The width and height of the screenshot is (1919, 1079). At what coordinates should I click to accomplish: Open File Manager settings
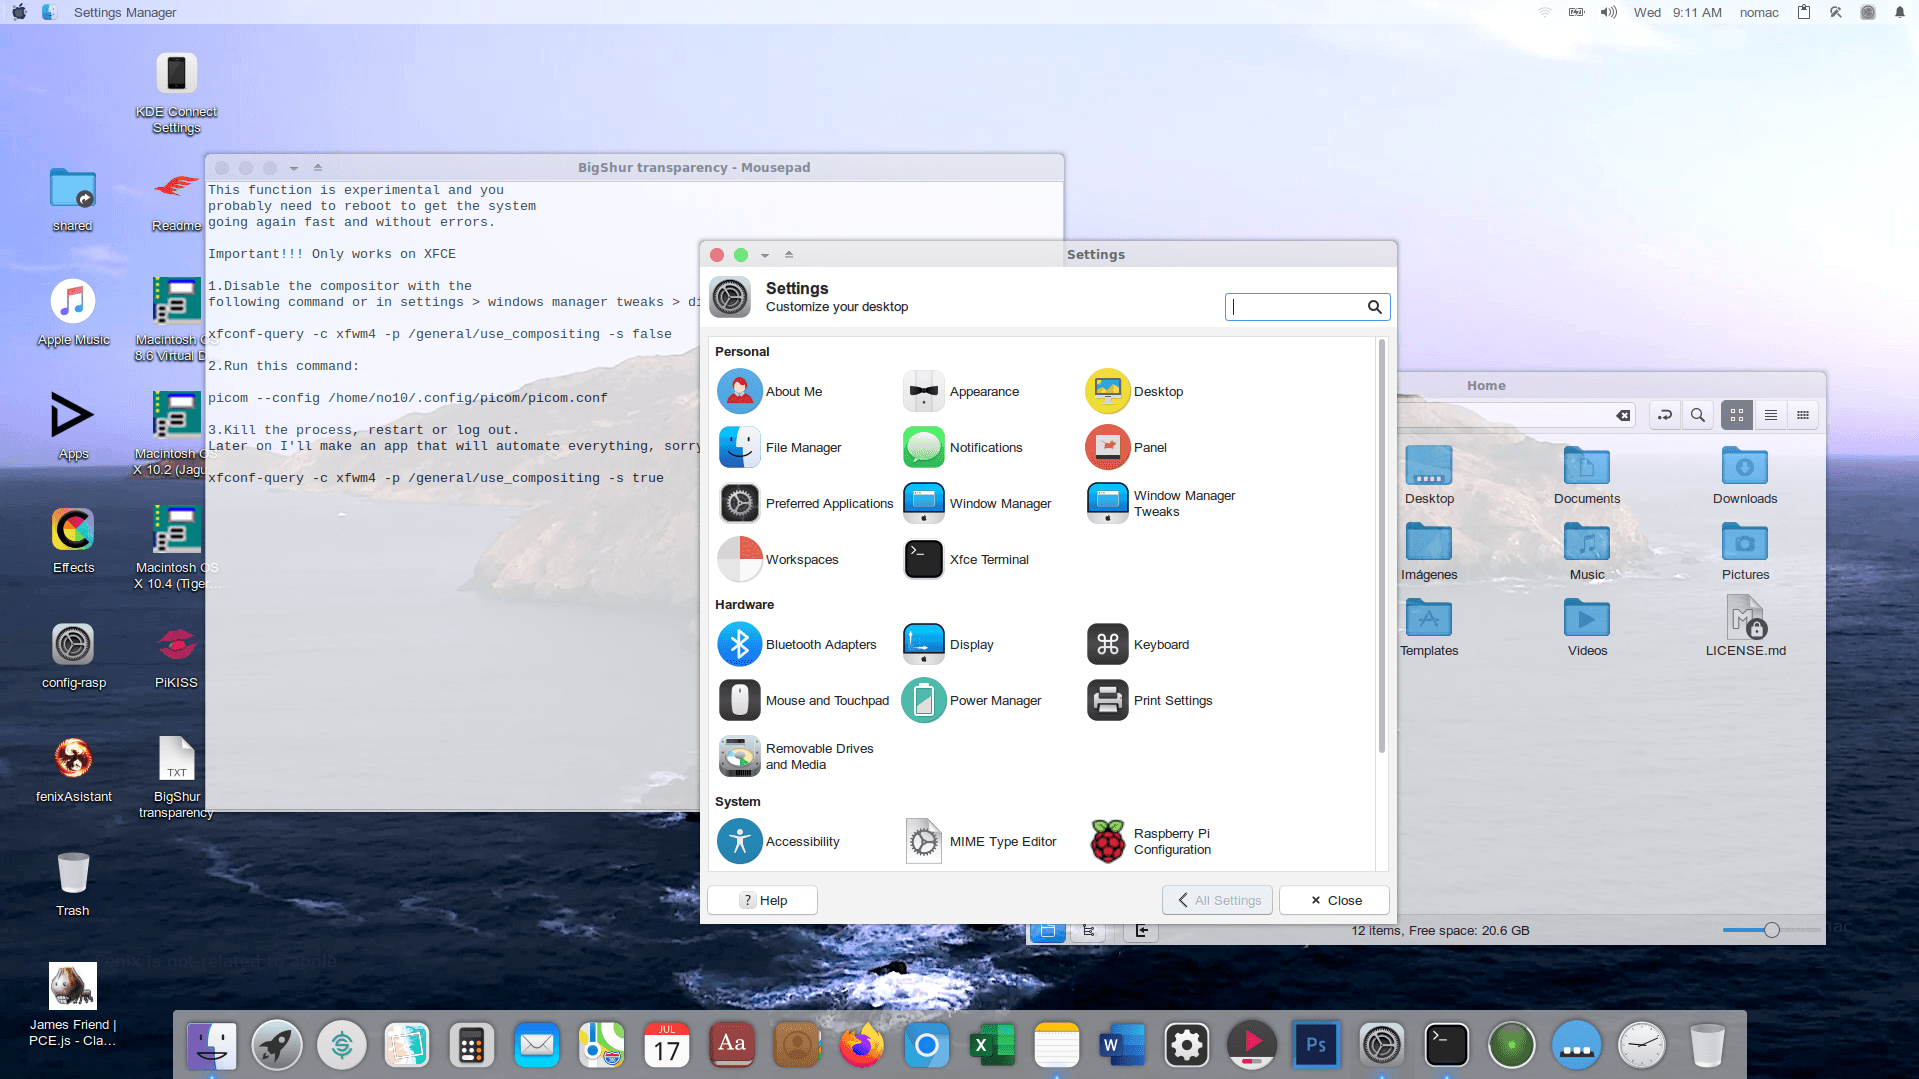tap(781, 448)
